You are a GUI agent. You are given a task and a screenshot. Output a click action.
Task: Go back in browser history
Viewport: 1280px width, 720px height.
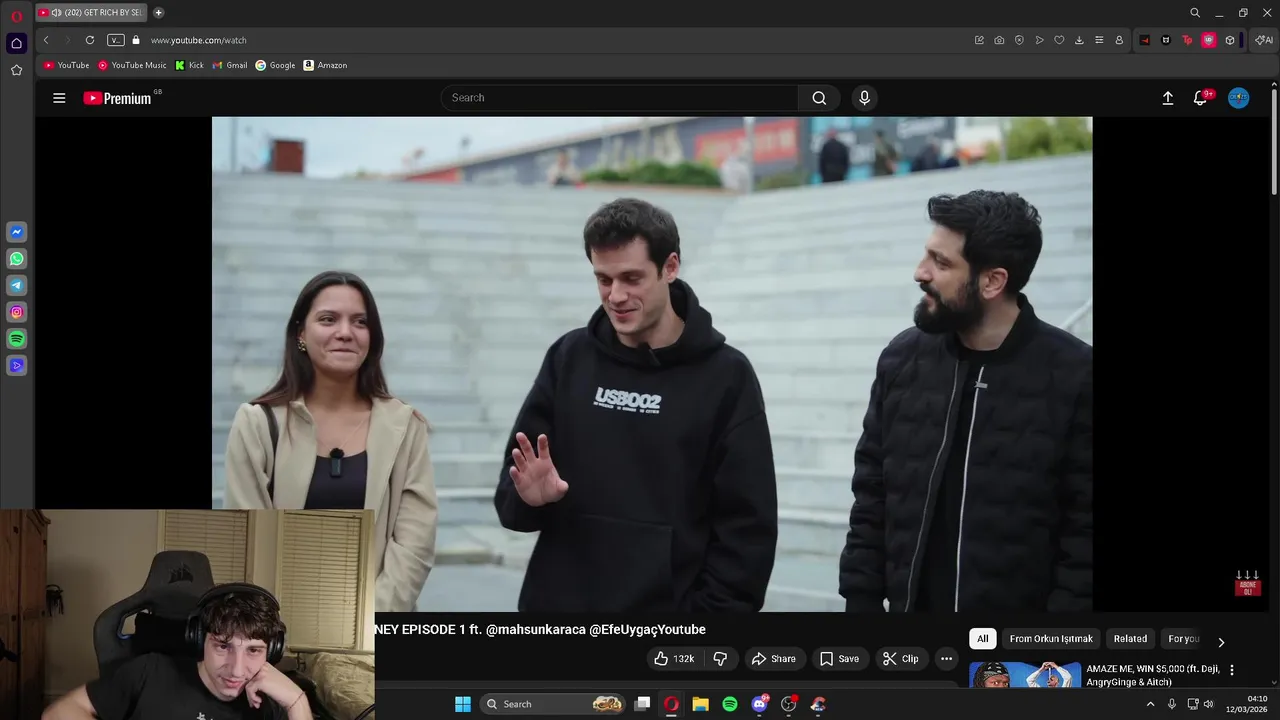click(46, 40)
